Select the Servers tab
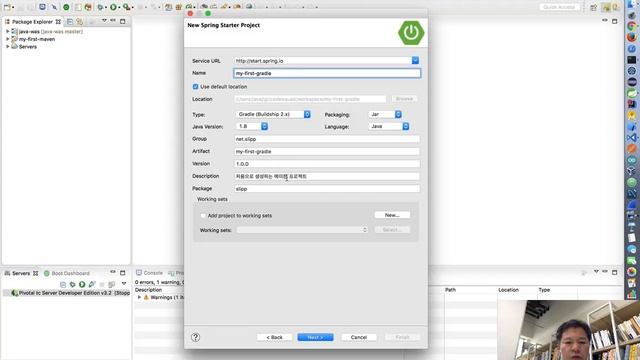This screenshot has width=640, height=360. pos(21,273)
